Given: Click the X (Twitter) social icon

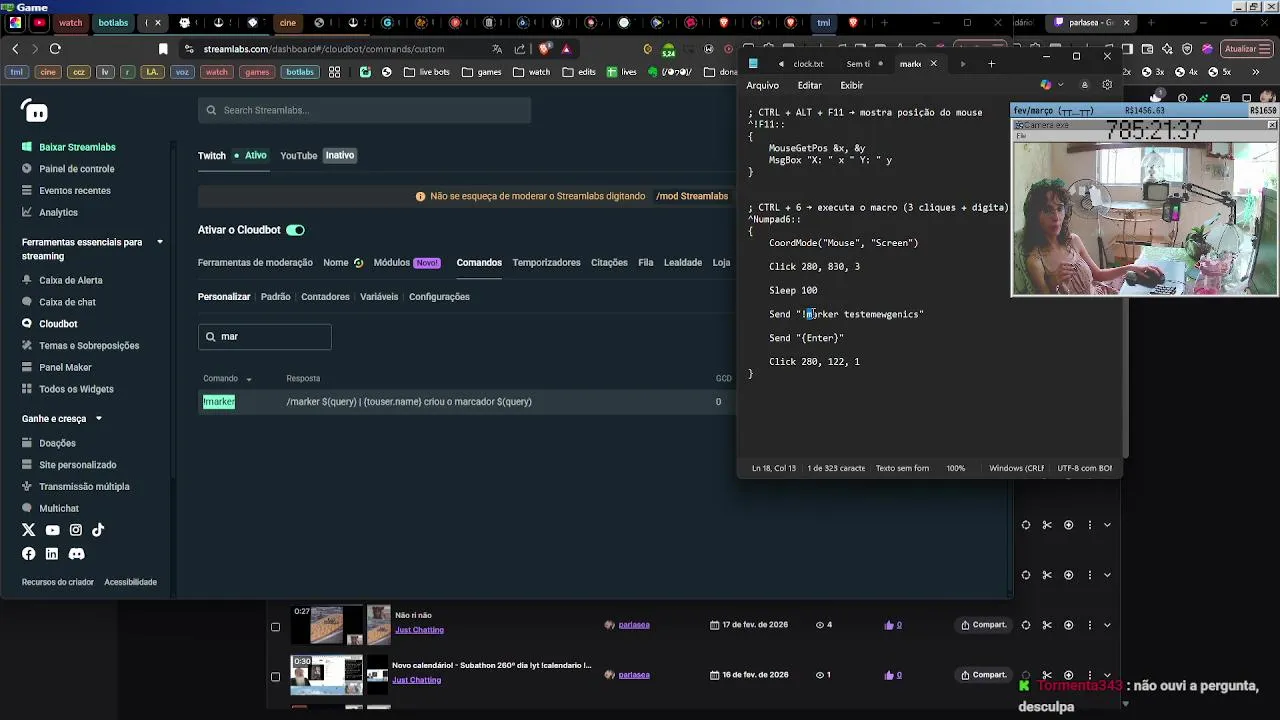Looking at the screenshot, I should [x=28, y=530].
